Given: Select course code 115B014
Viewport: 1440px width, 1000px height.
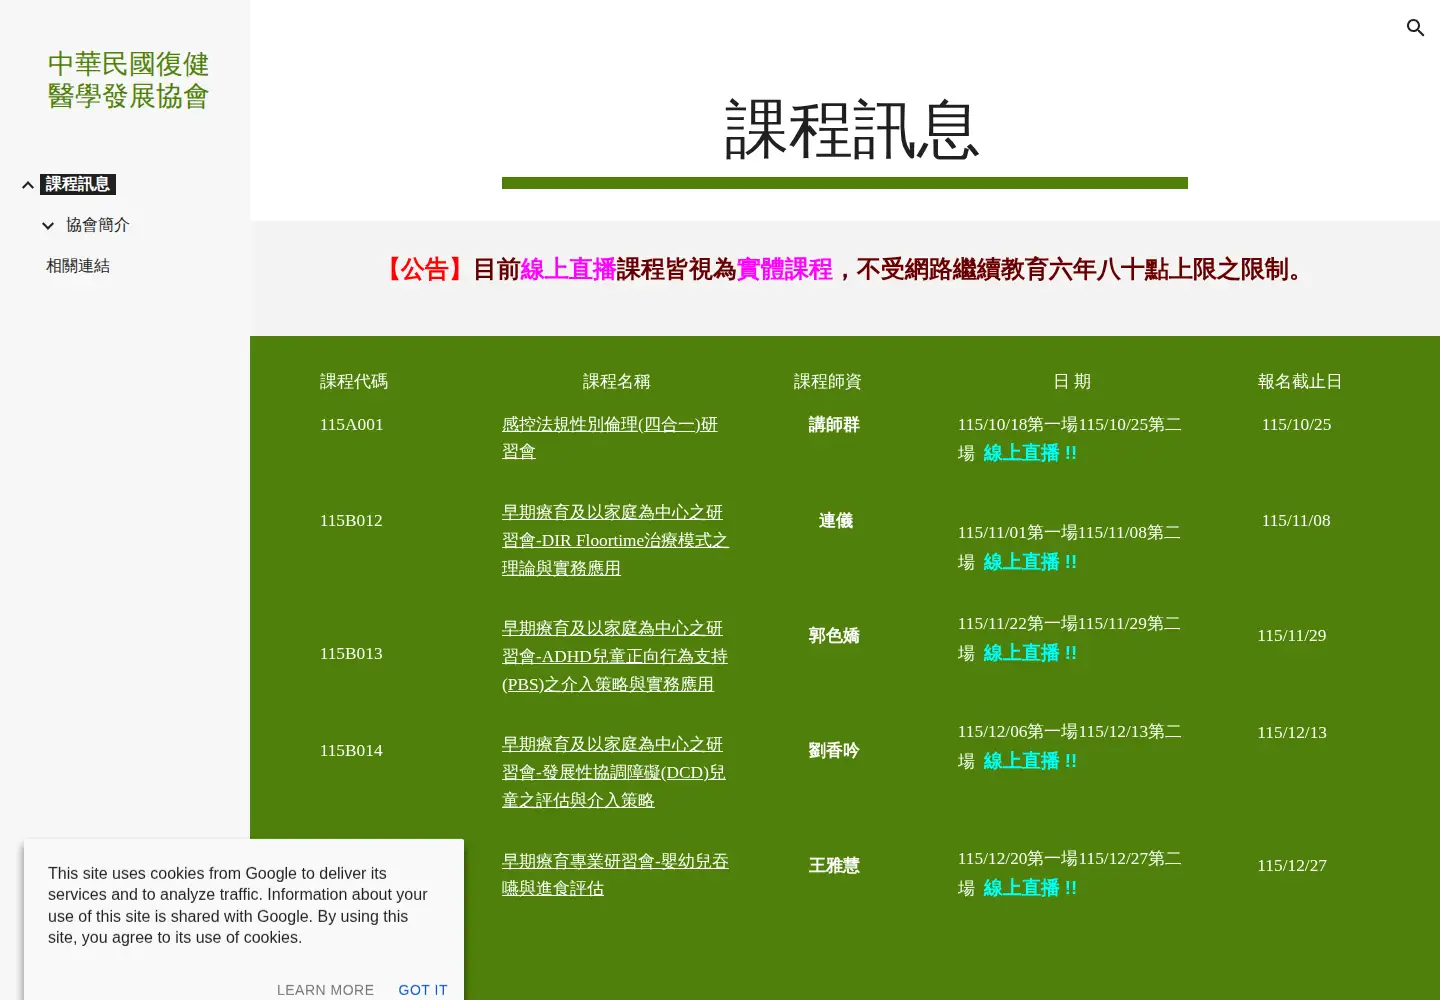Looking at the screenshot, I should (351, 750).
